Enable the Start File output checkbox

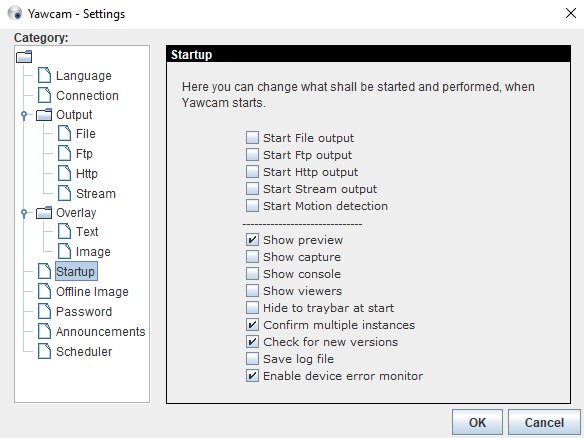(x=252, y=137)
